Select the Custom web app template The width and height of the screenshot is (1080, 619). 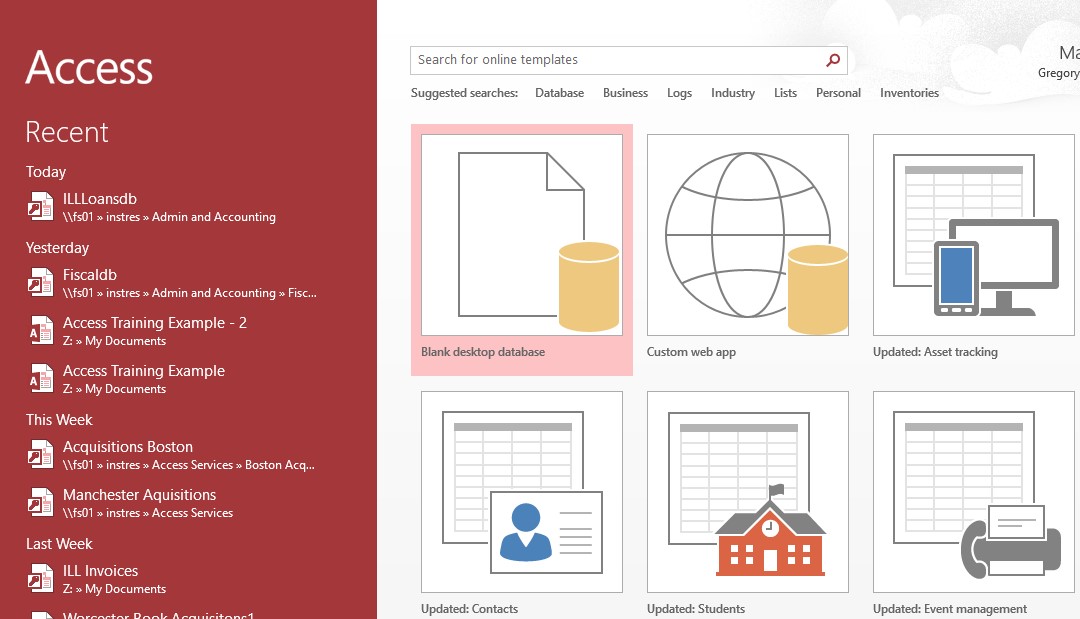tap(747, 235)
